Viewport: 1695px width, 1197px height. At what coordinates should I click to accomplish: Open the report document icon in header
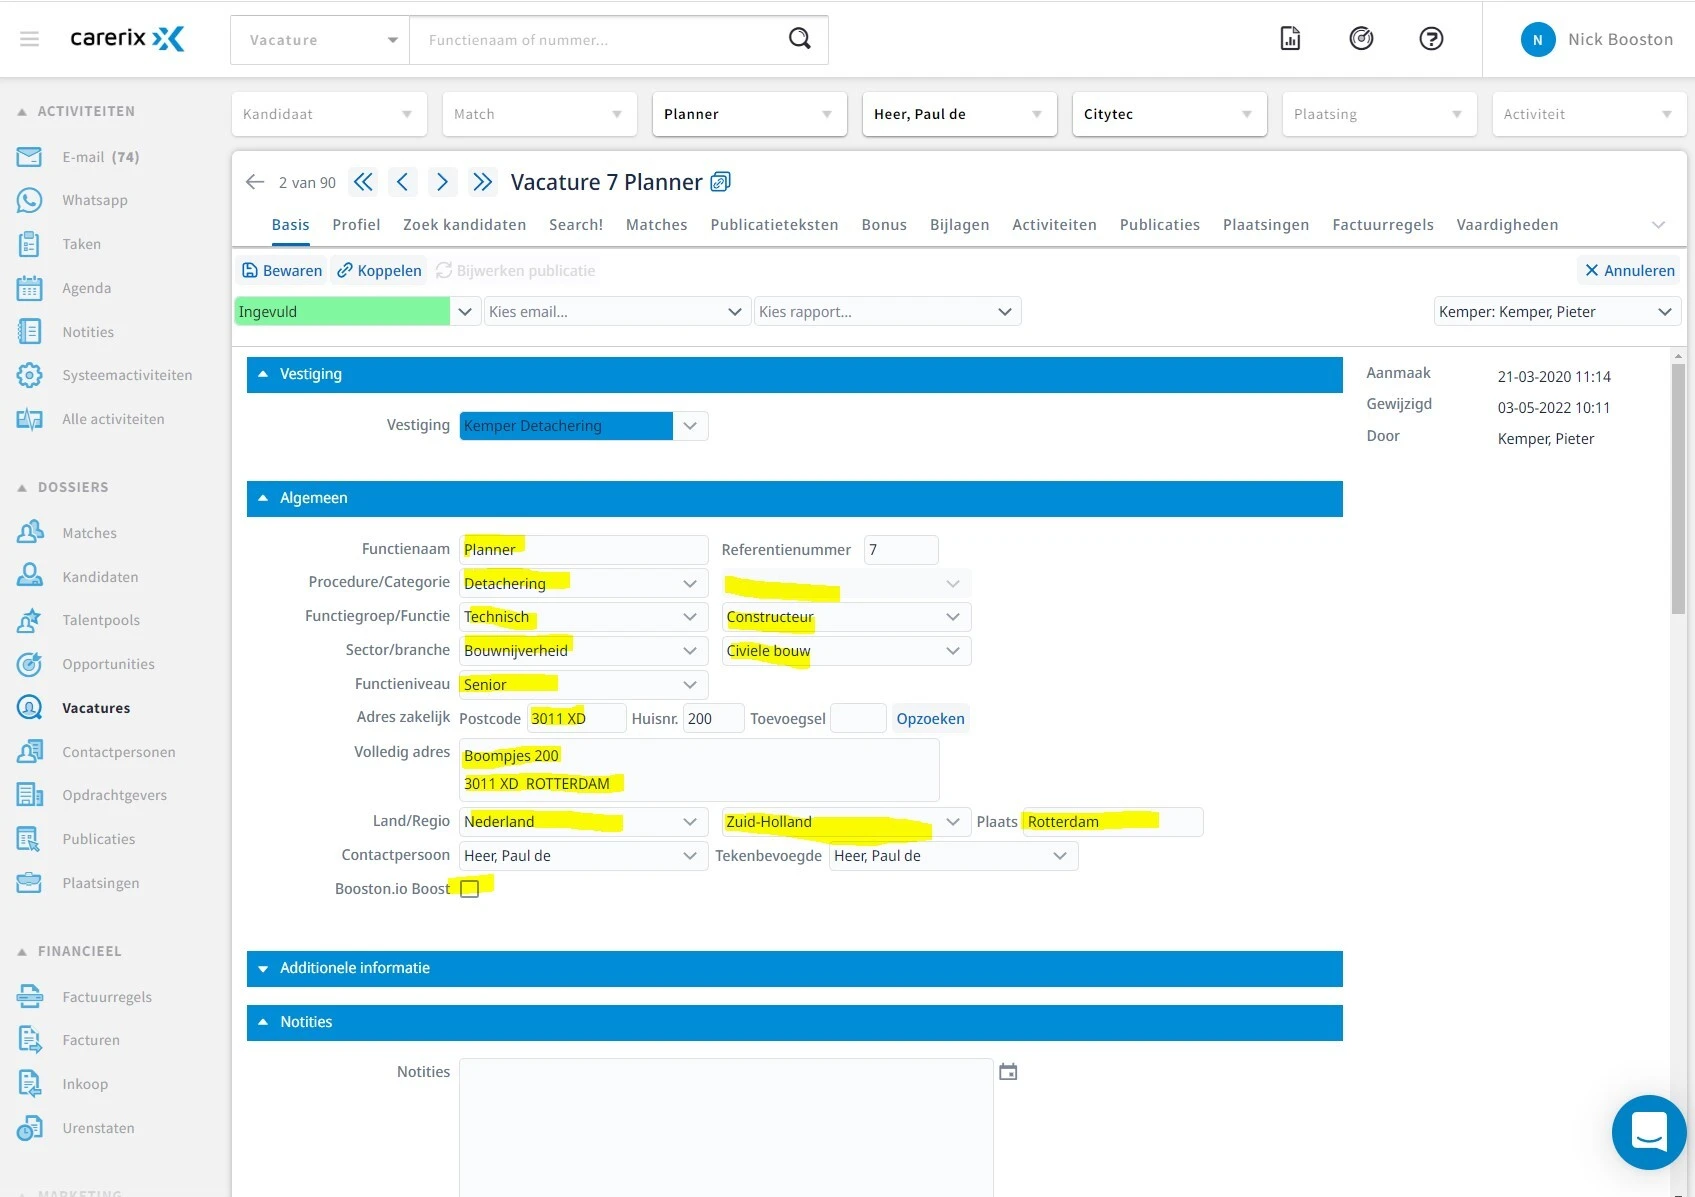(1290, 39)
